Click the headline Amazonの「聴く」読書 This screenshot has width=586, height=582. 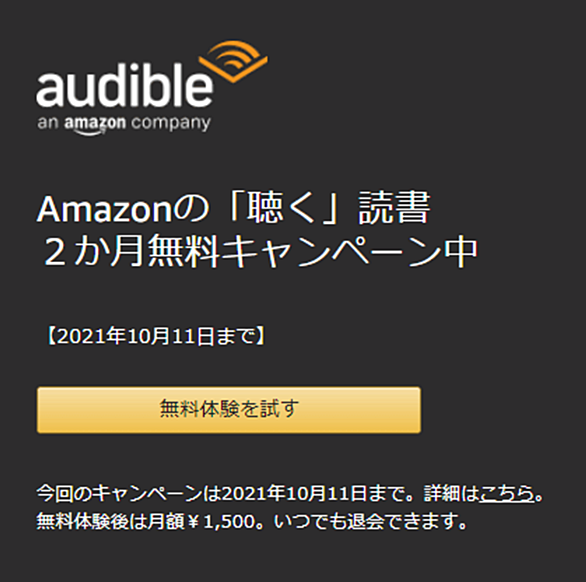233,208
